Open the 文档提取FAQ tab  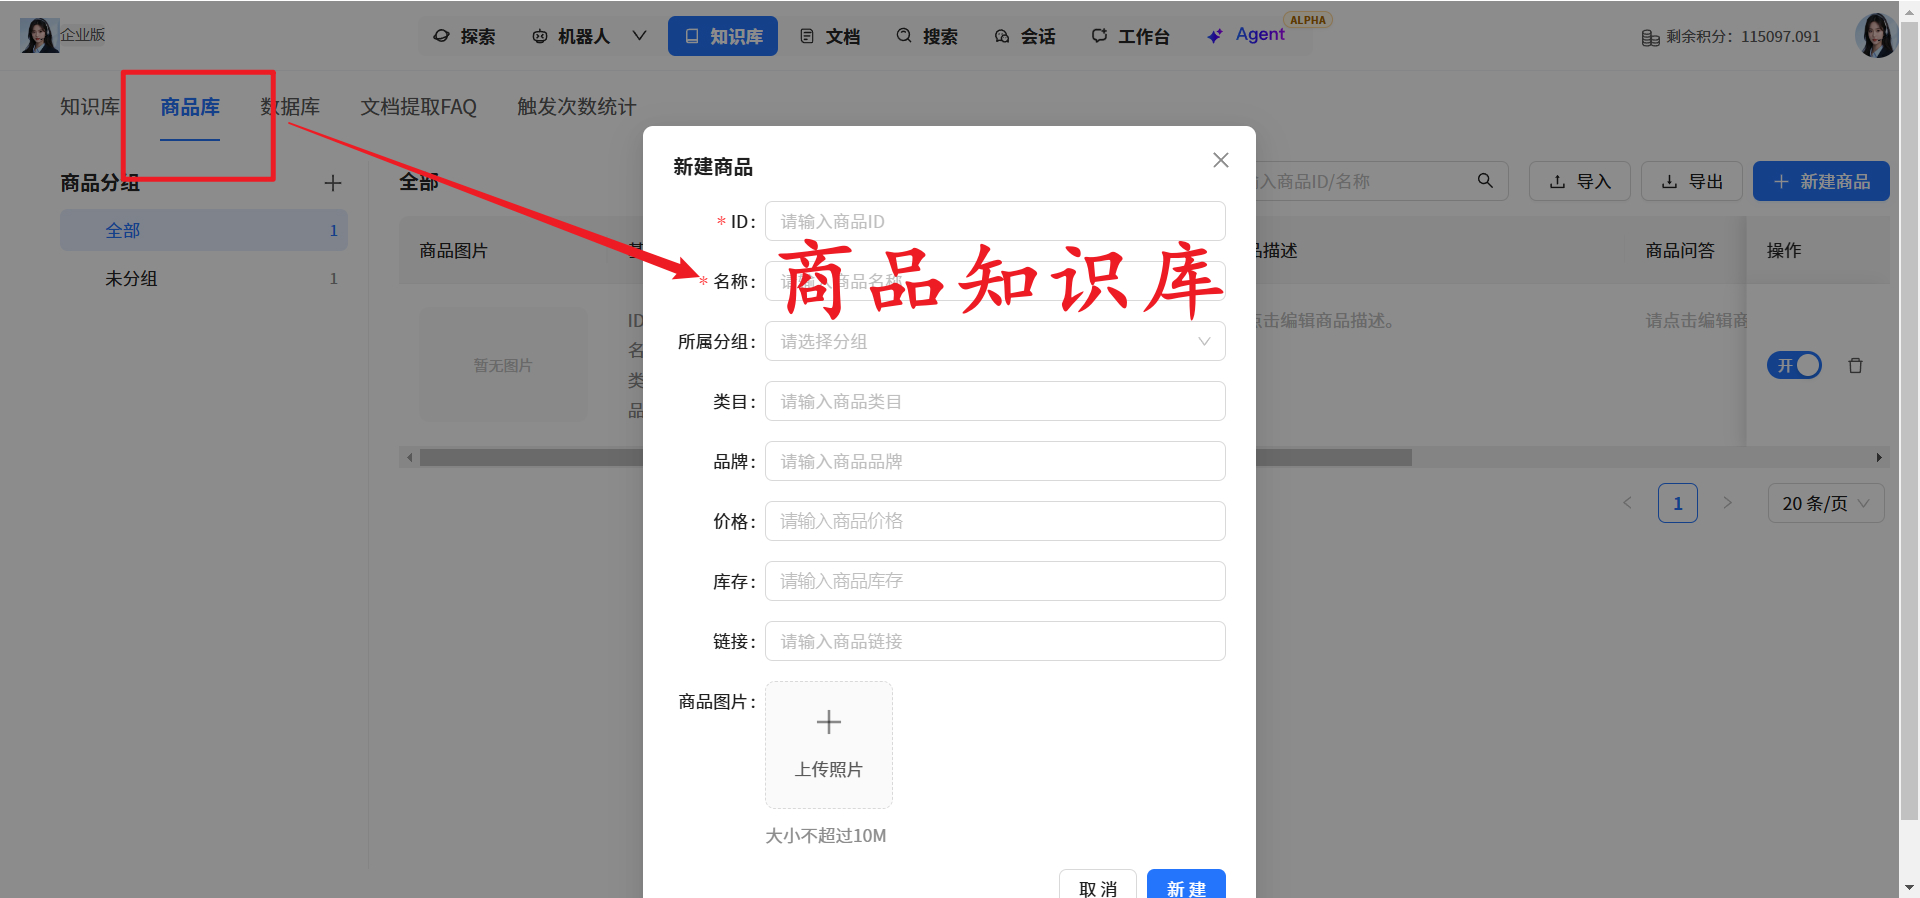[x=418, y=107]
